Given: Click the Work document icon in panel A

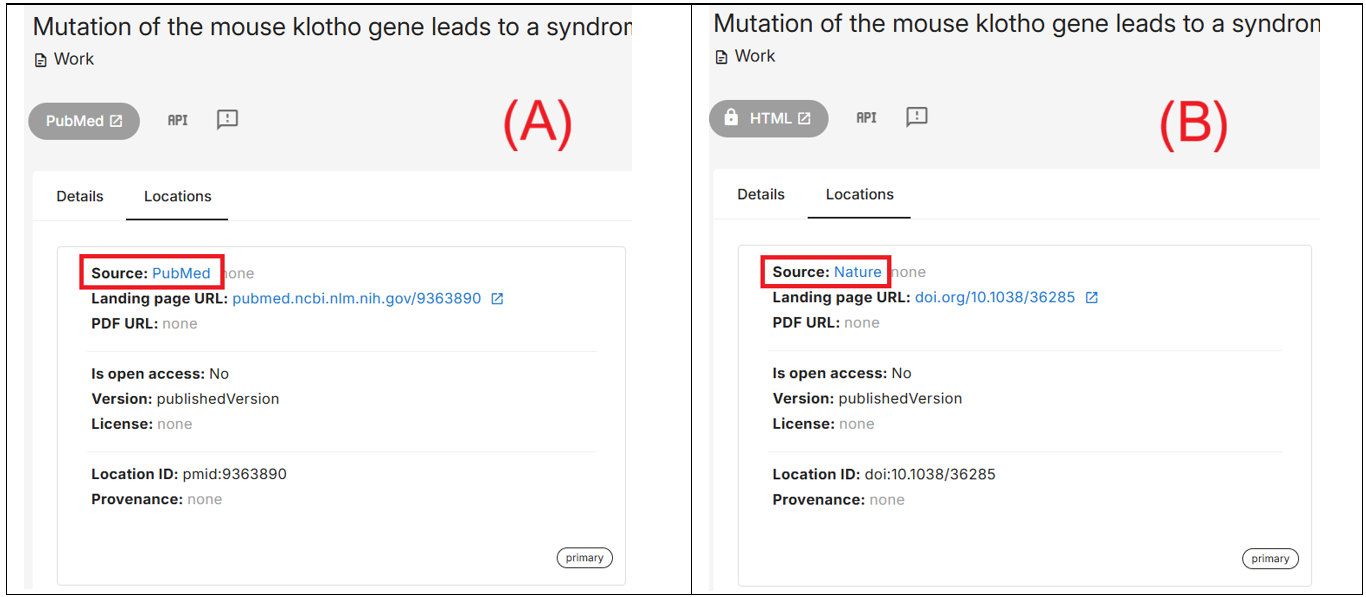Looking at the screenshot, I should click(41, 60).
